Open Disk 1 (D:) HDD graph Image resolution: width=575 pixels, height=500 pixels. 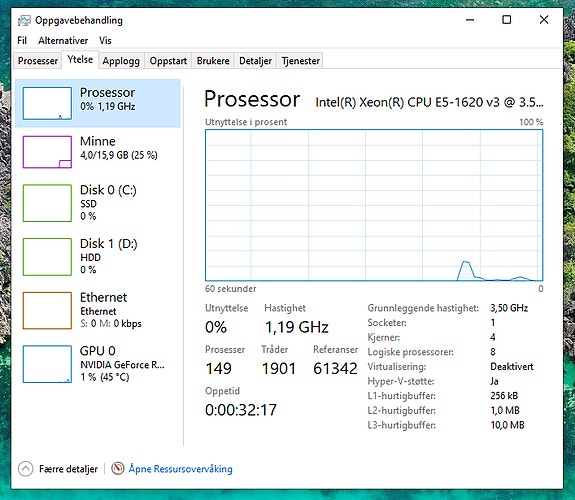47,257
